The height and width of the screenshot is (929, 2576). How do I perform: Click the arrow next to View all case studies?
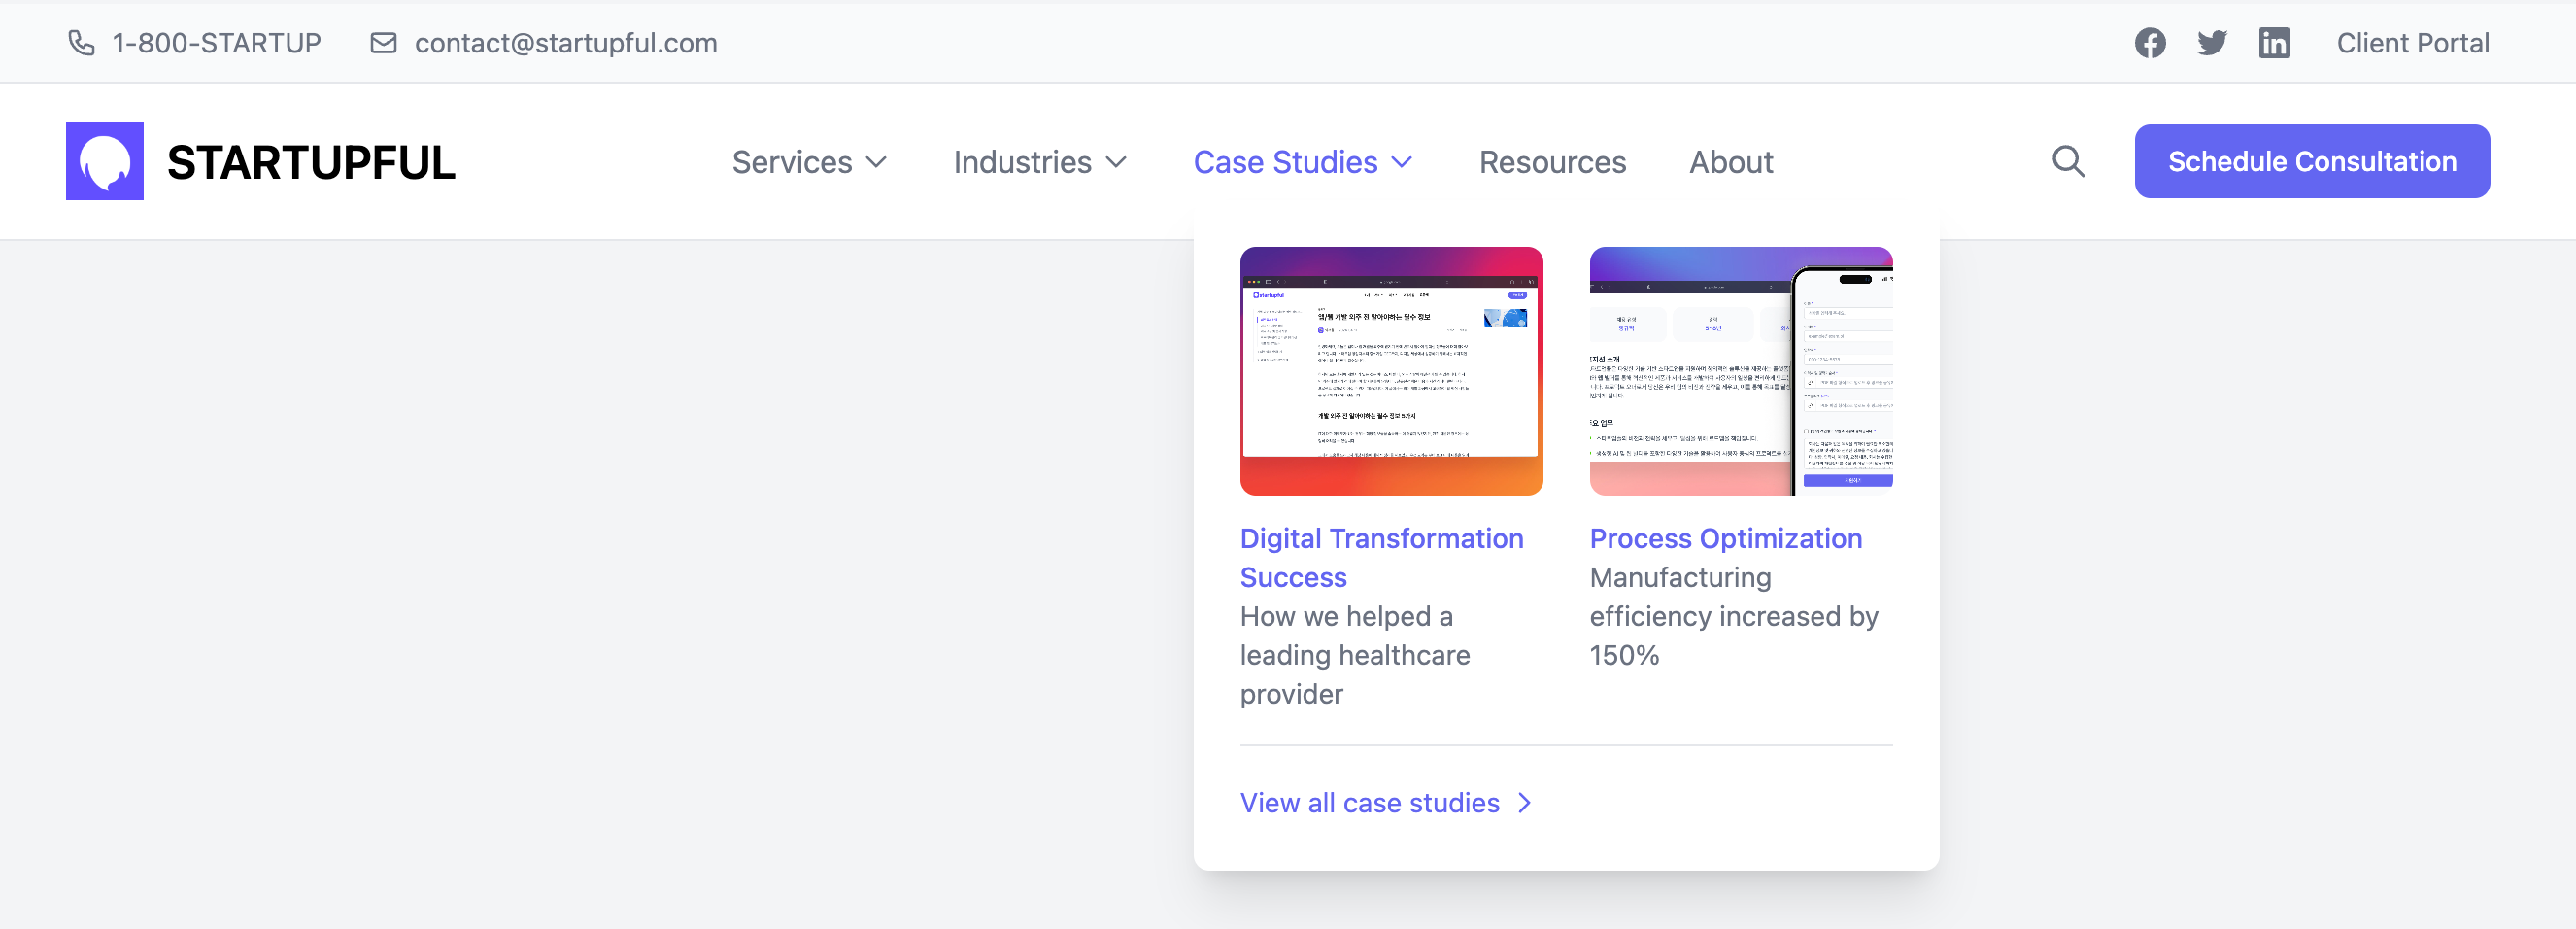point(1524,803)
